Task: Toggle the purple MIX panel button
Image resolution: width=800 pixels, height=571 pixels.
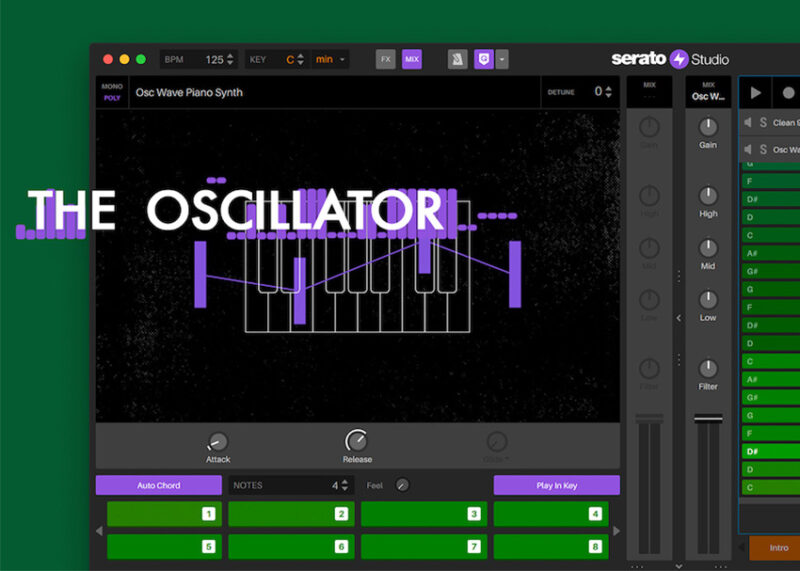Action: (x=412, y=59)
